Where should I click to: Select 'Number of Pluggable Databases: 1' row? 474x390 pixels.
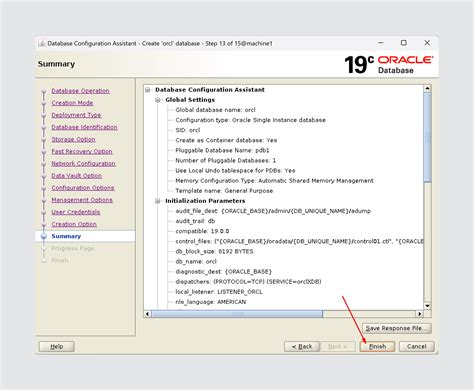pos(226,160)
